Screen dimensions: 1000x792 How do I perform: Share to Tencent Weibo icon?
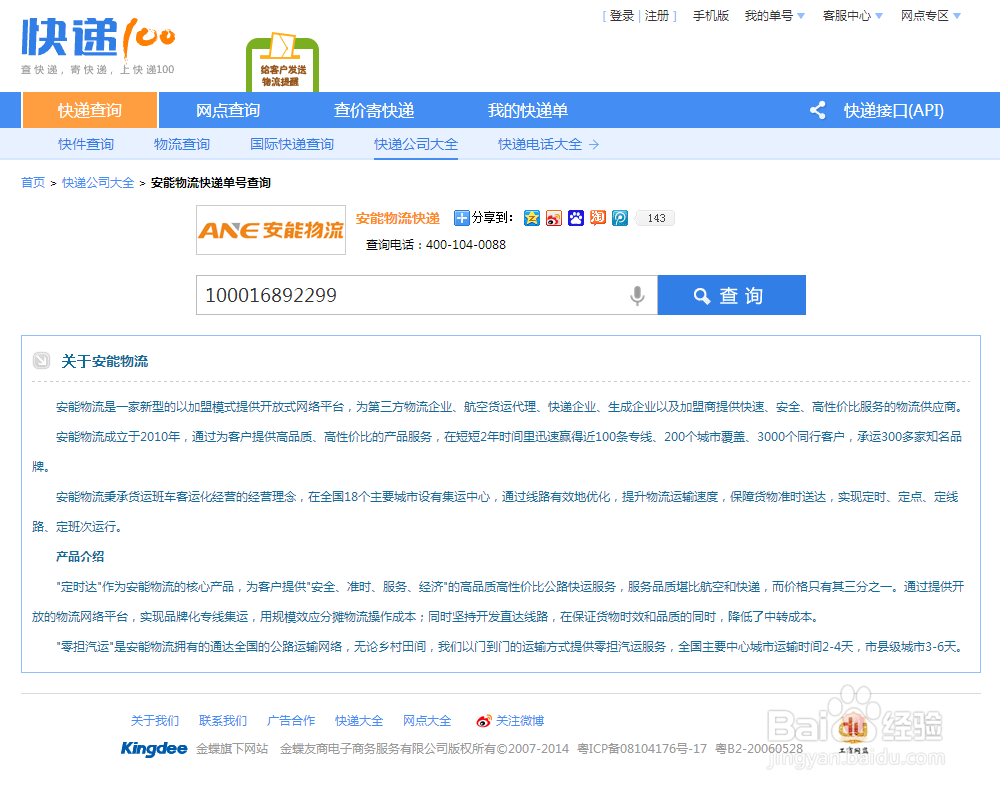620,218
